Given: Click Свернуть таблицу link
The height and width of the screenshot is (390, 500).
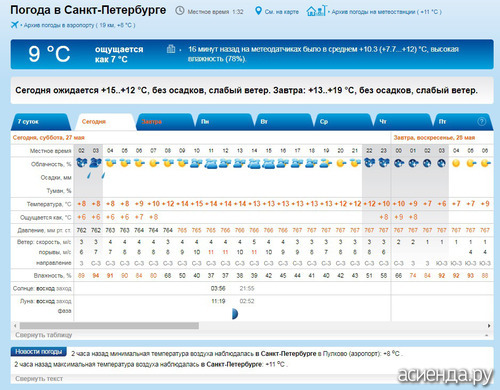Looking at the screenshot, I should [43, 335].
